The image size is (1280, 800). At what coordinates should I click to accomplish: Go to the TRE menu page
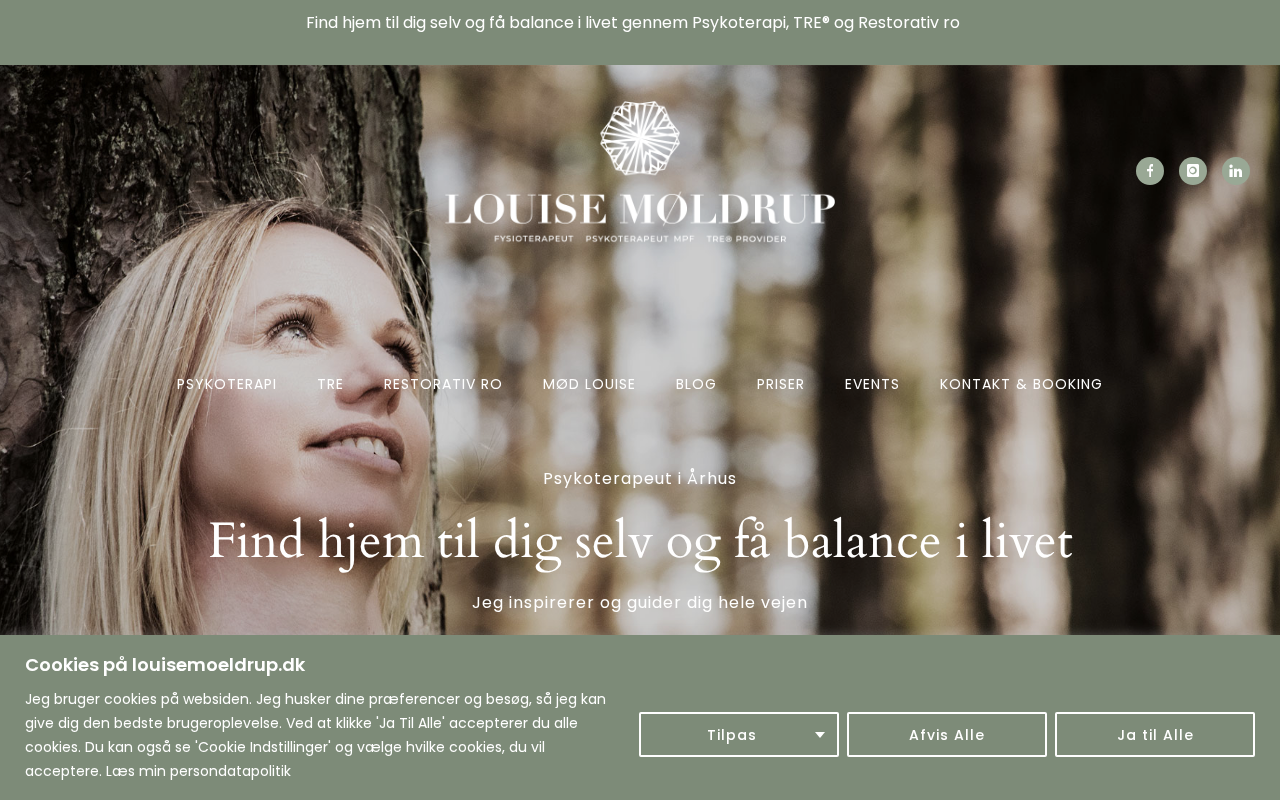click(x=330, y=384)
